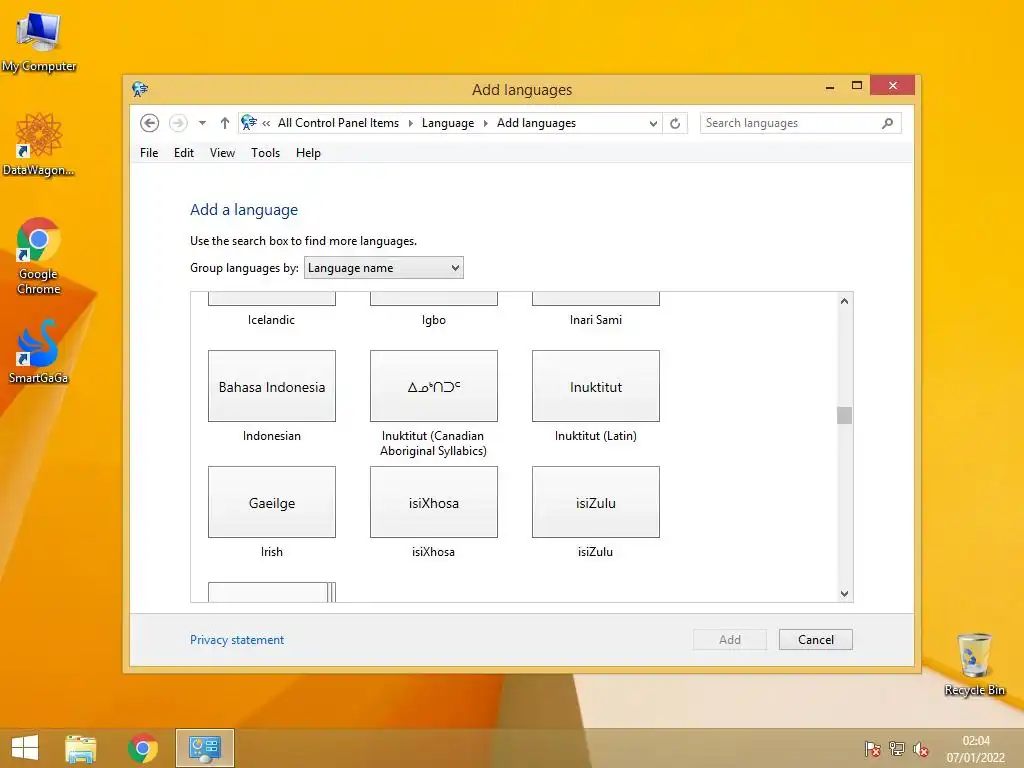
Task: Navigate to All Control Panel Items breadcrumb
Action: point(338,123)
